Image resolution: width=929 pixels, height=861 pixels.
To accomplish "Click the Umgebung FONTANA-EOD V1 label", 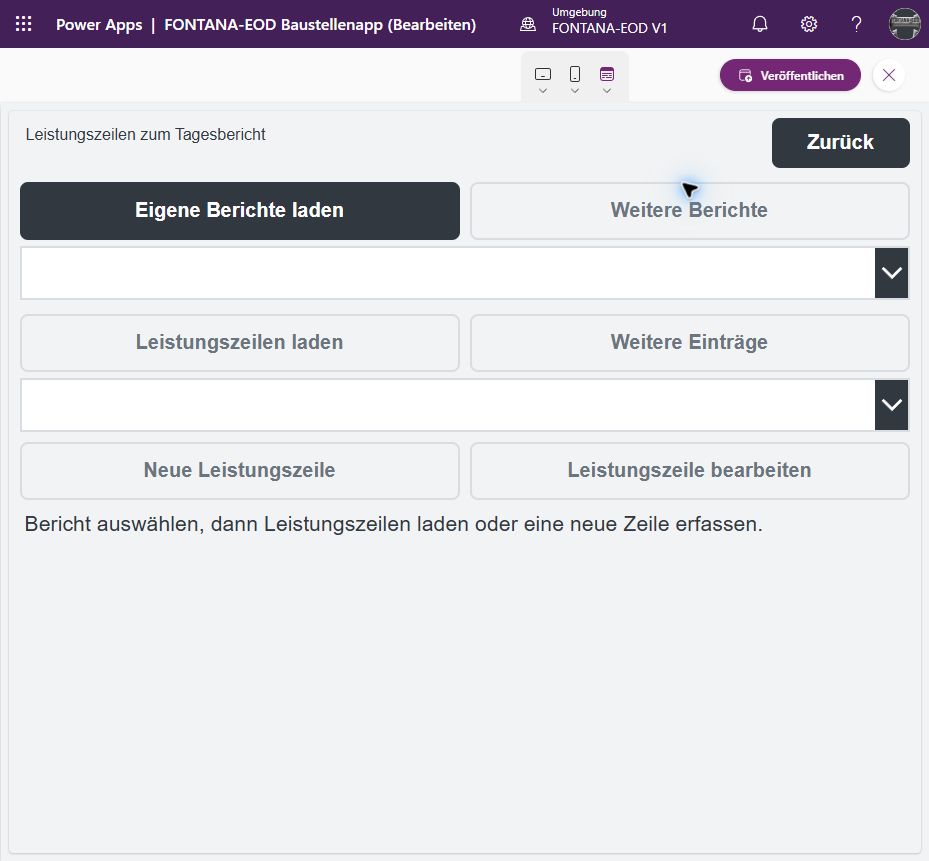I will (x=609, y=21).
